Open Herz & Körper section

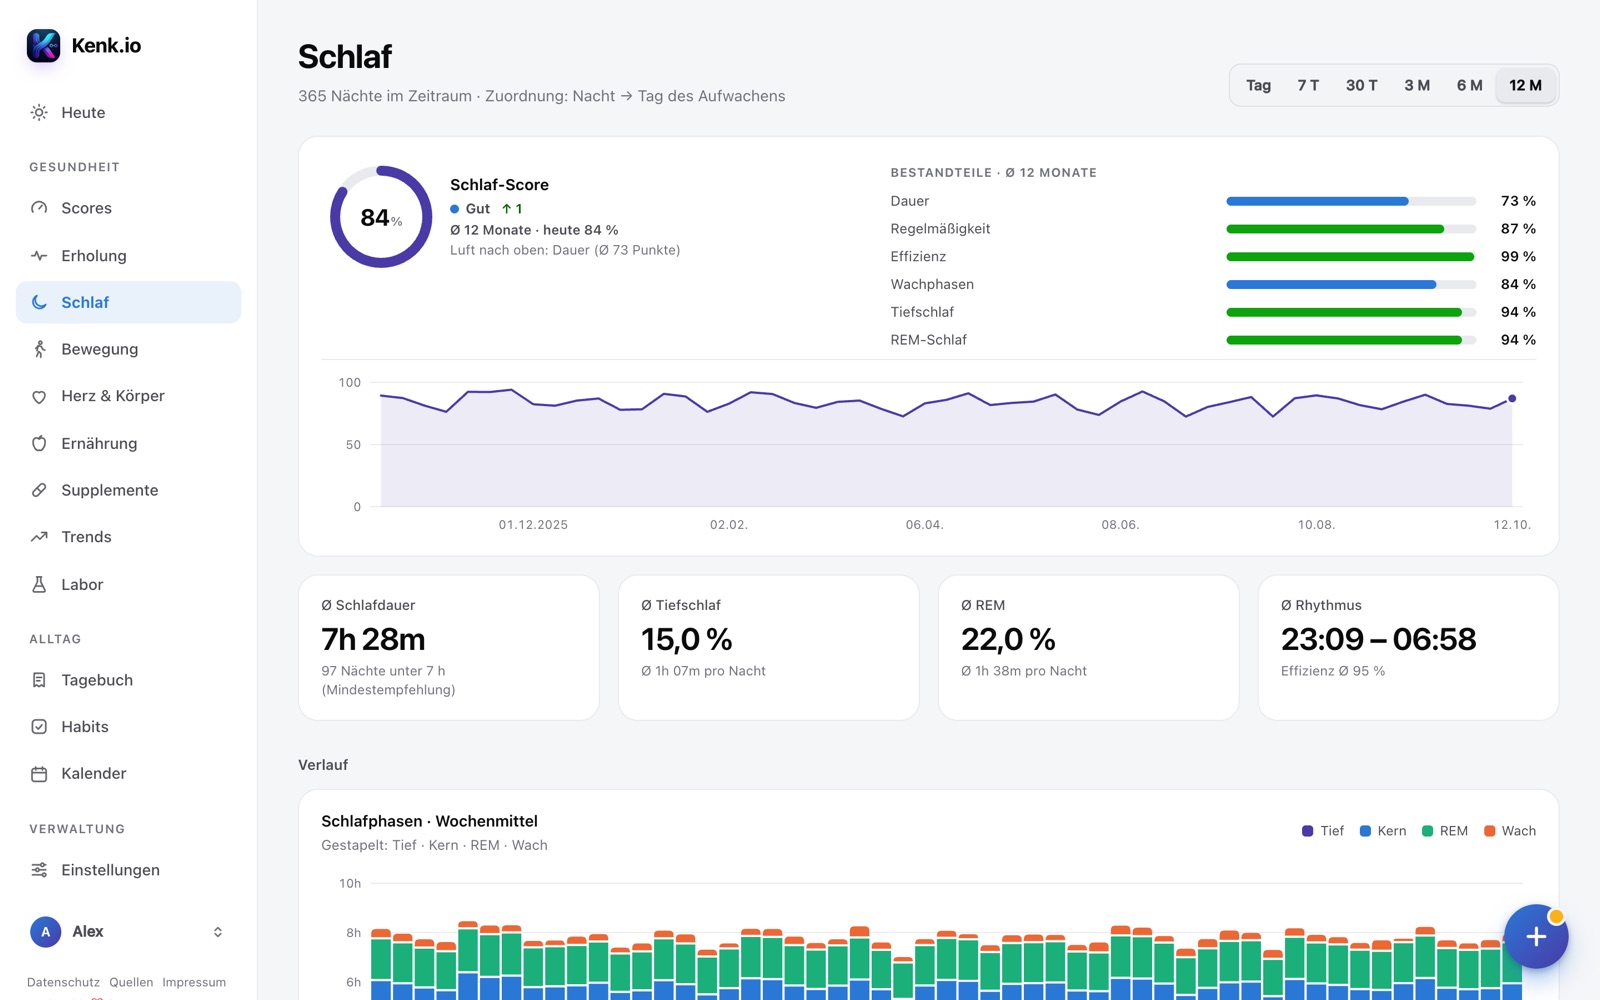[x=128, y=396]
